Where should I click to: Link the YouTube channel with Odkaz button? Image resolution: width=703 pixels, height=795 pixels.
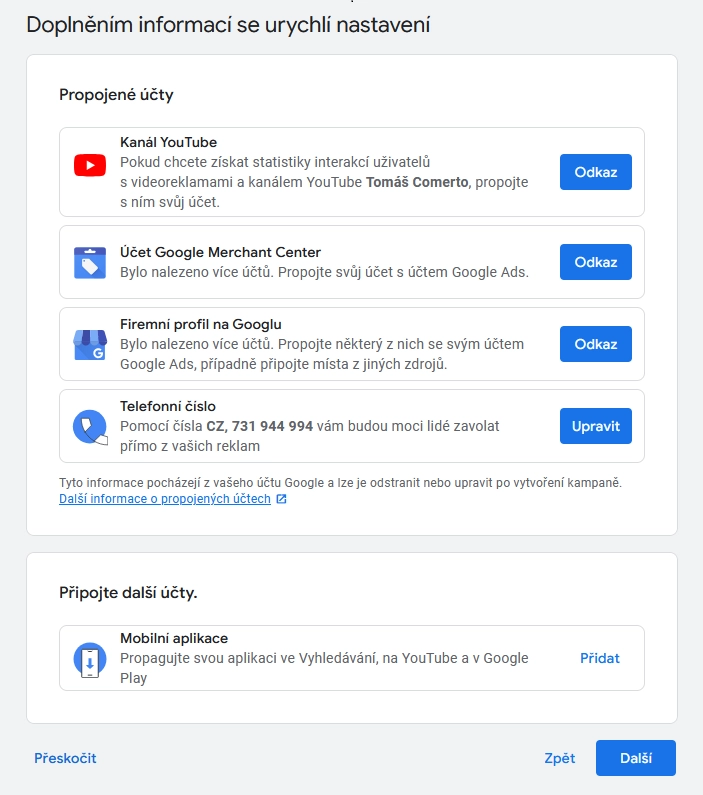click(596, 172)
